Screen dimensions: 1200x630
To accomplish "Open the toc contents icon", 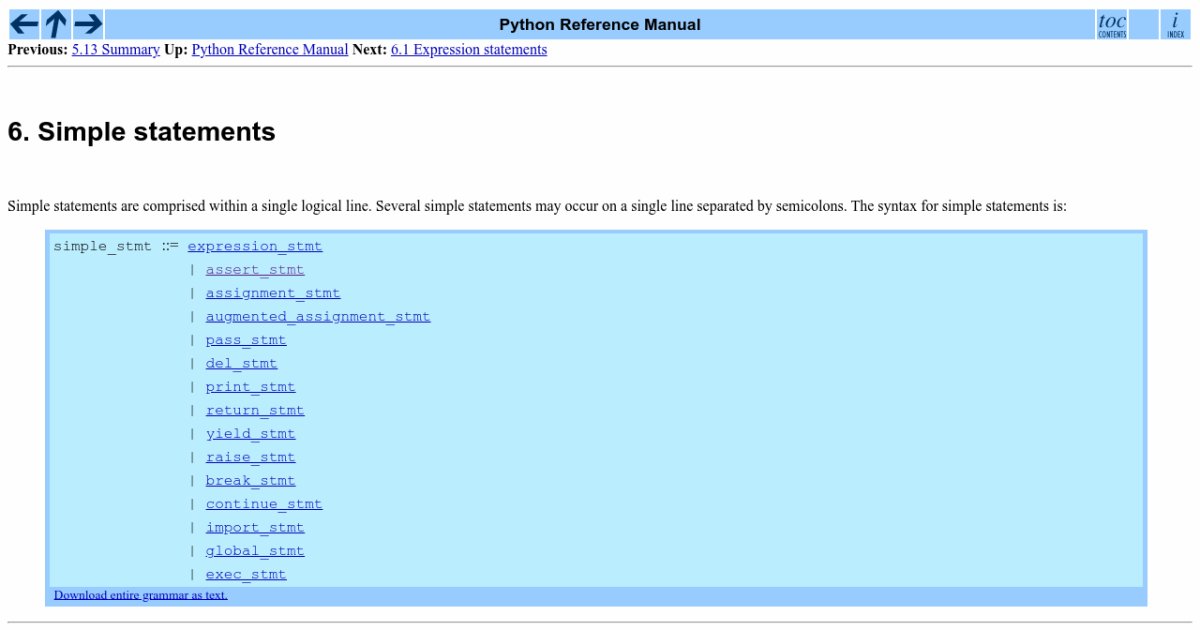I will click(1111, 25).
